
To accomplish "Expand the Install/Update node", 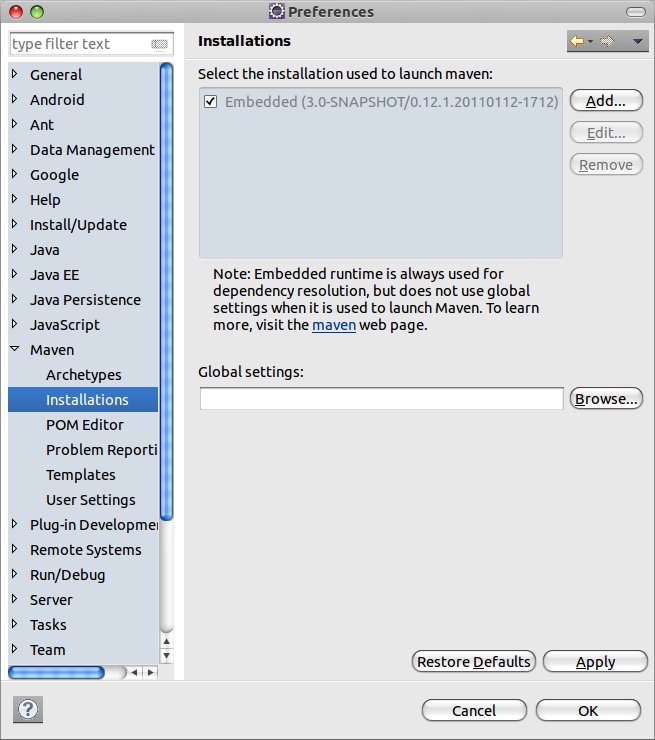I will (x=15, y=224).
